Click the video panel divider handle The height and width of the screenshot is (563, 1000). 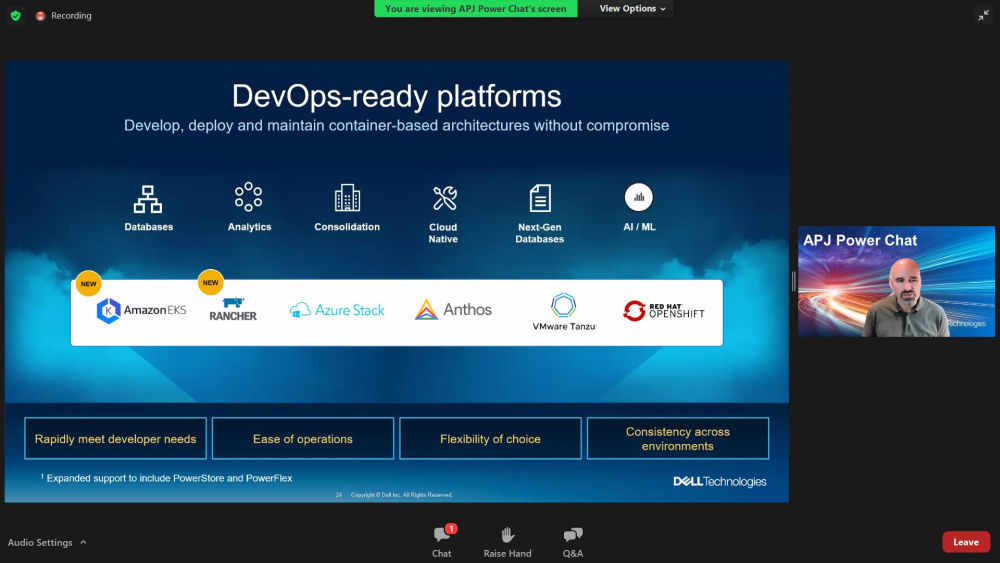point(793,281)
